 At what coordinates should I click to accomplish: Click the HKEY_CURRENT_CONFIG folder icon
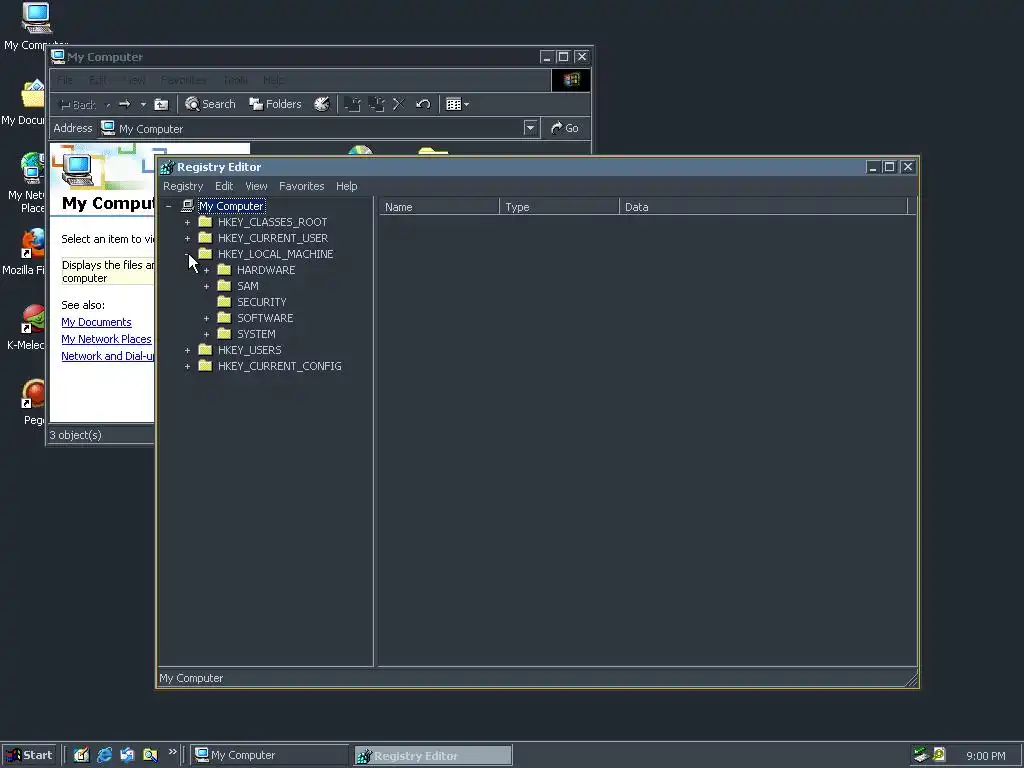[x=205, y=366]
